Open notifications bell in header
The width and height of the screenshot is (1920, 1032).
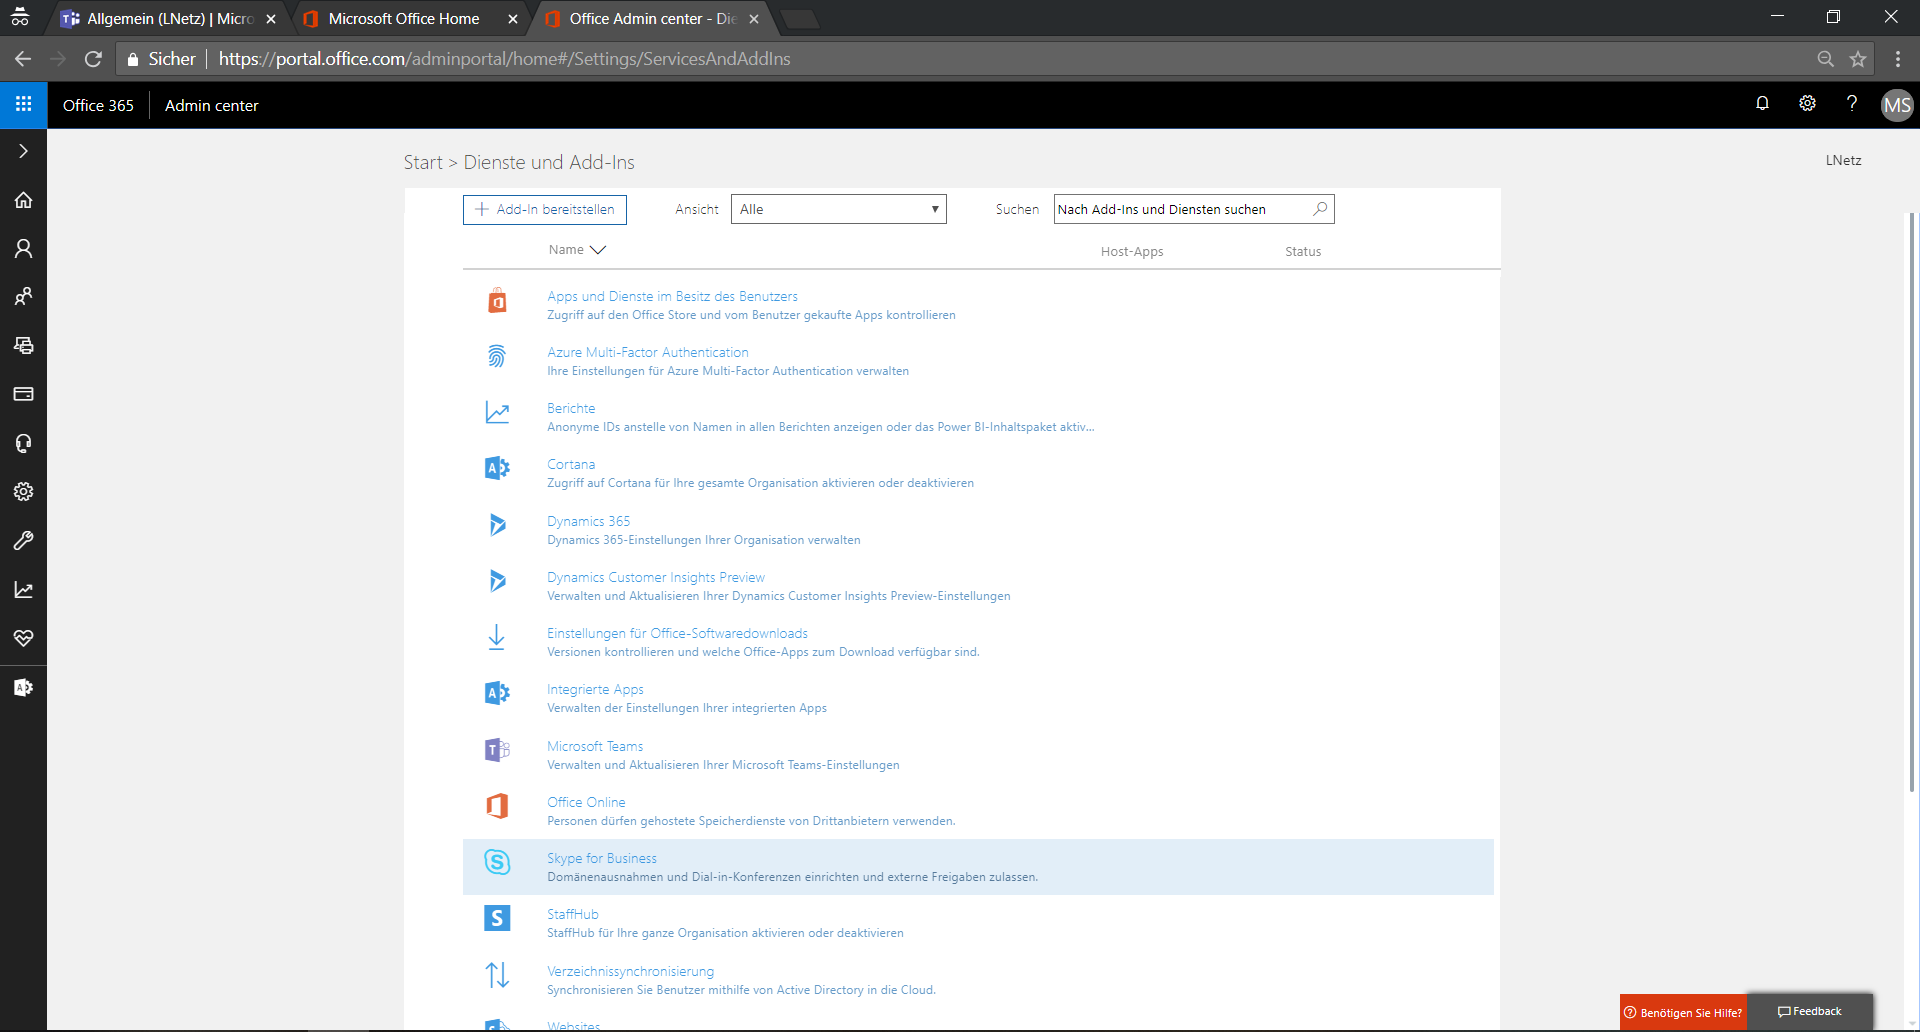(1762, 103)
